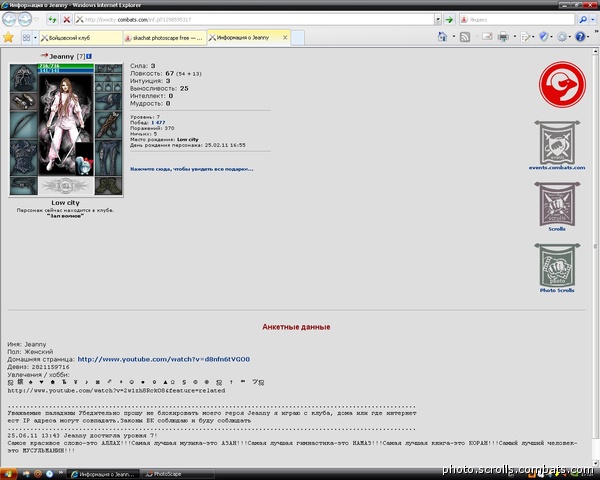Click the Jeanny character portrait image
Image resolution: width=600 pixels, height=480 pixels.
point(65,125)
